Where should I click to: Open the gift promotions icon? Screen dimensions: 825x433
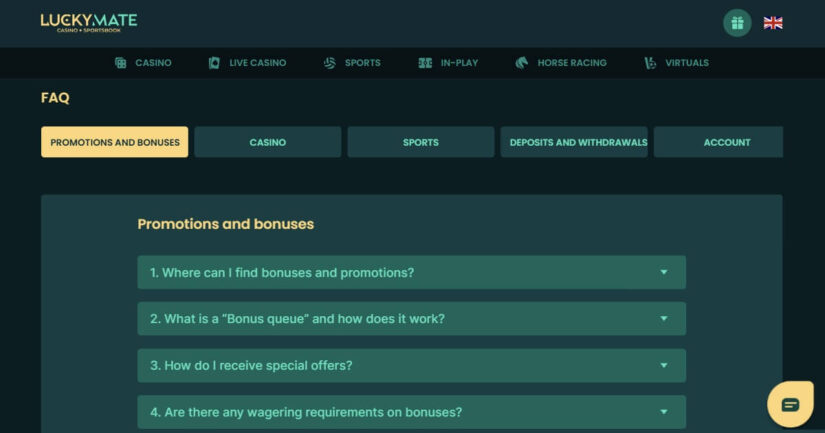tap(737, 22)
